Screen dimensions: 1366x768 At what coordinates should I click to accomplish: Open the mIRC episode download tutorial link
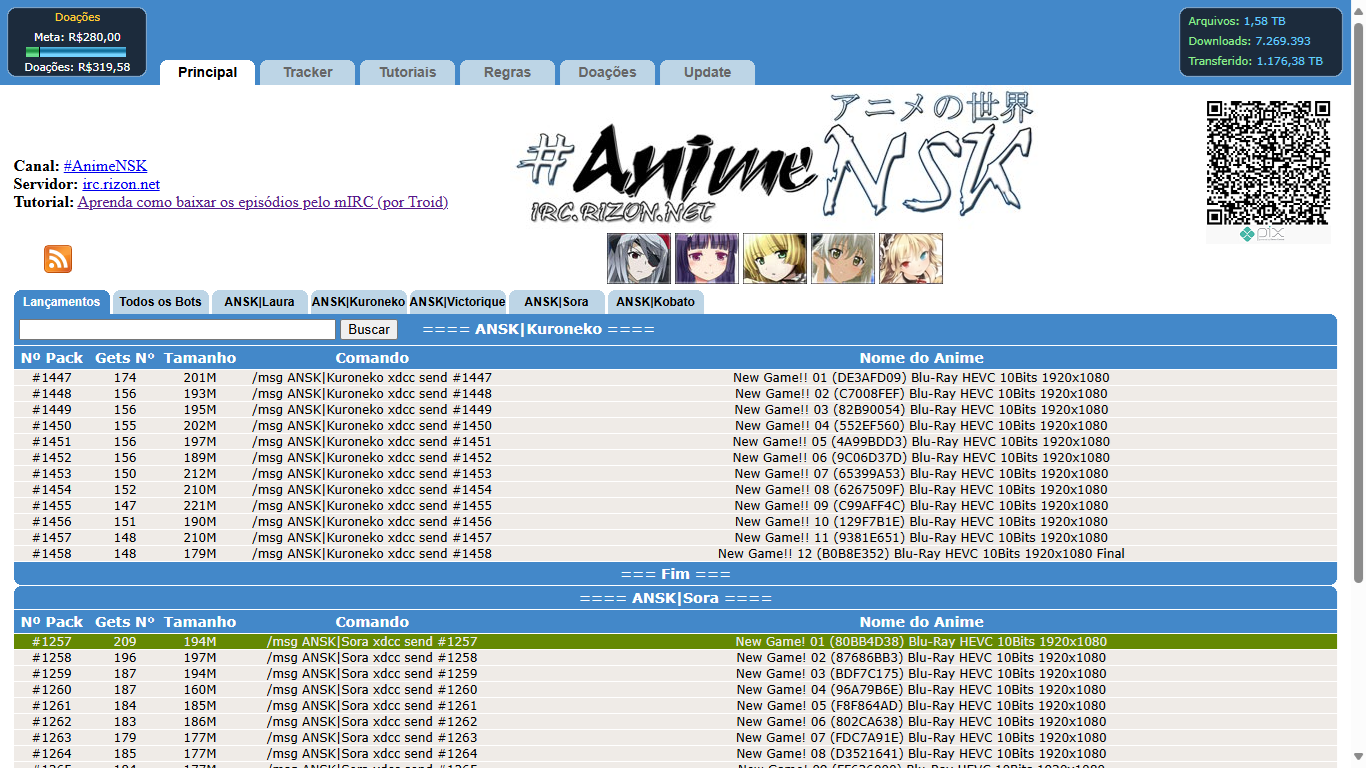point(262,202)
